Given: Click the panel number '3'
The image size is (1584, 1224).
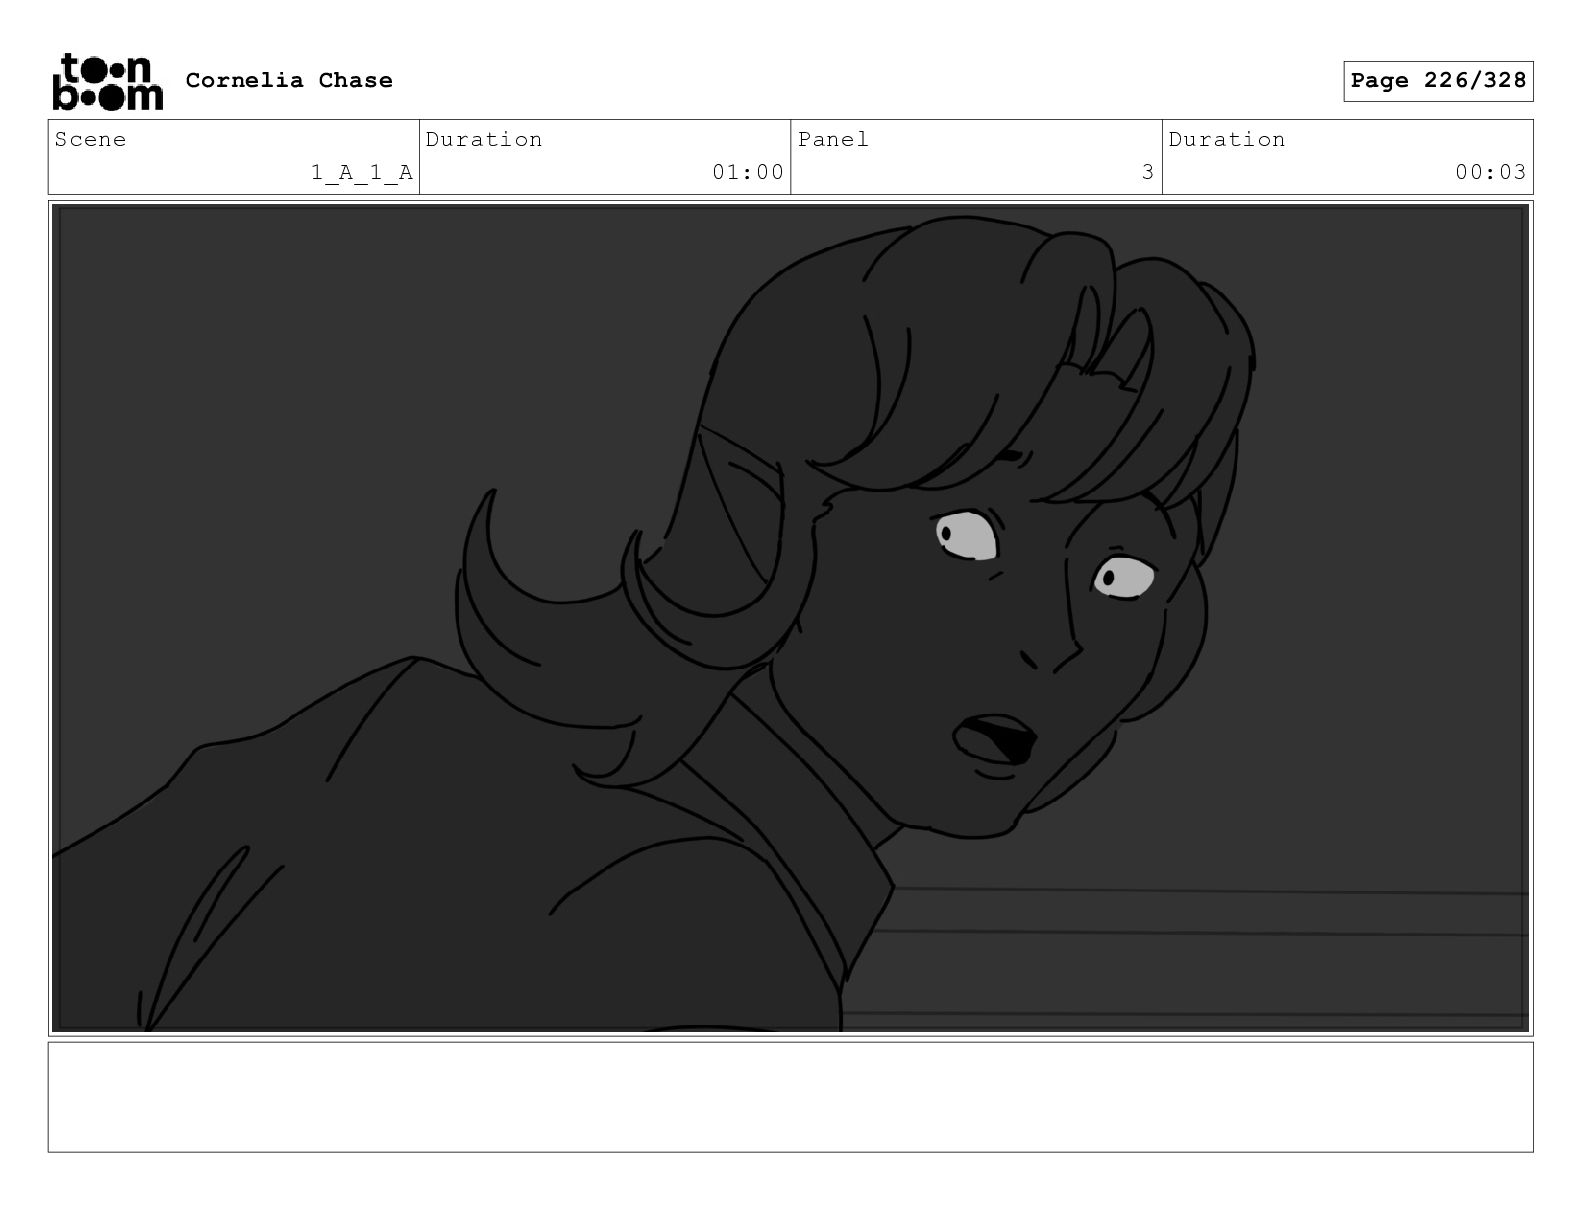Looking at the screenshot, I should pyautogui.click(x=1148, y=172).
